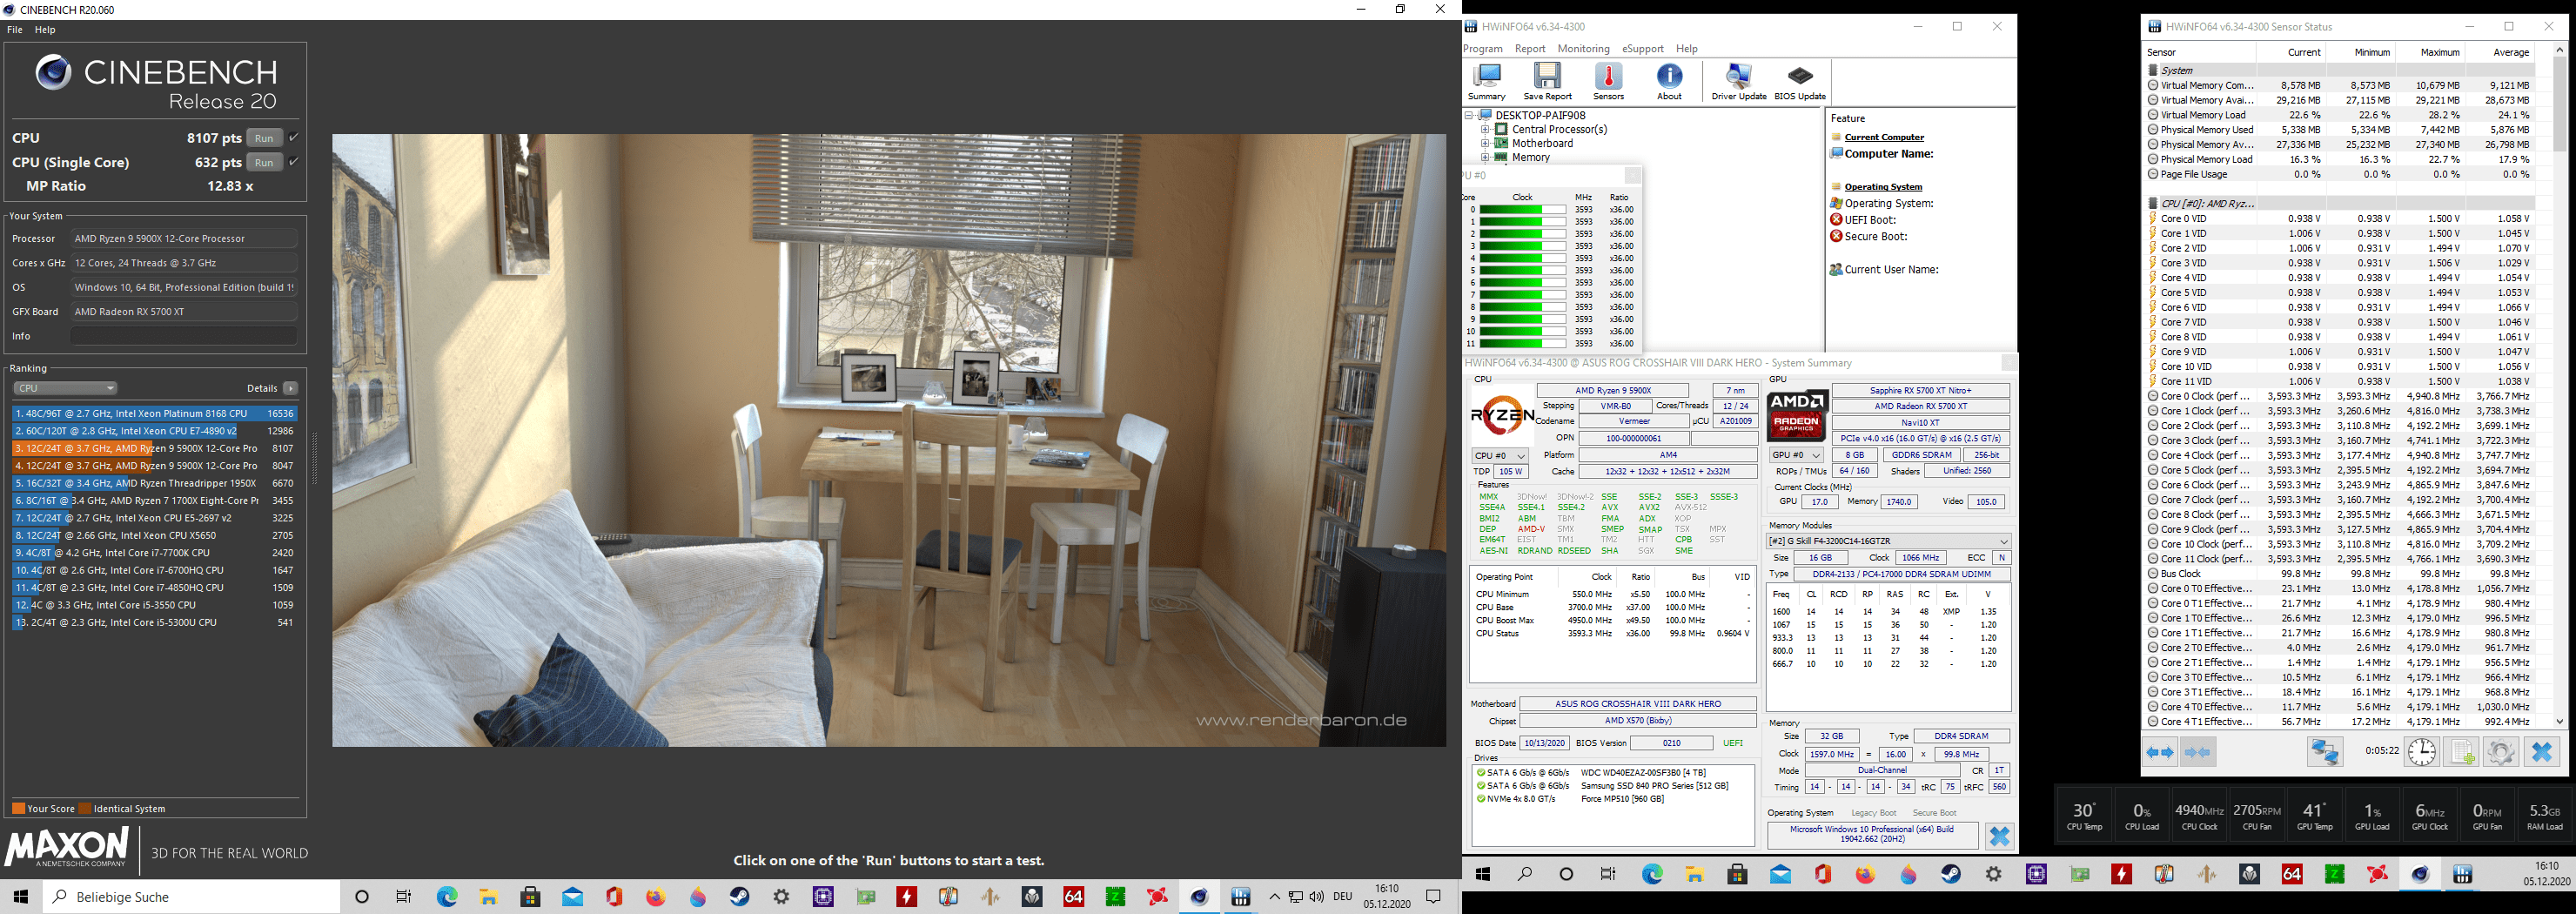The width and height of the screenshot is (2576, 914).
Task: Click the Core 0 clock bar in the CPU #0 panel
Action: pyautogui.click(x=1522, y=209)
